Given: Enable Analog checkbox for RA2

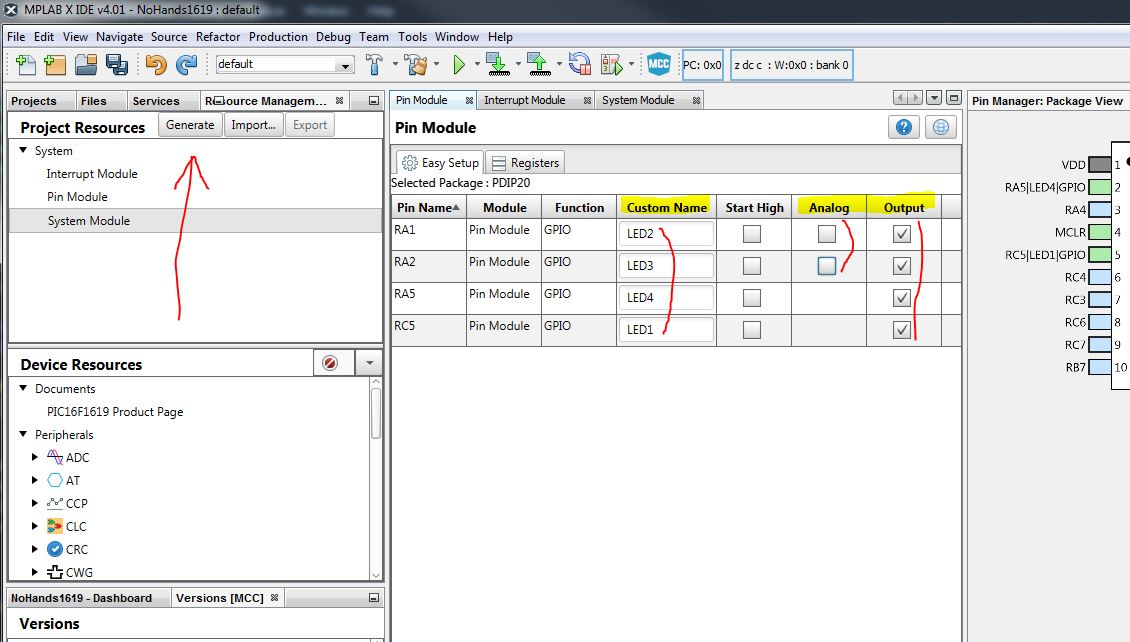Looking at the screenshot, I should point(827,266).
